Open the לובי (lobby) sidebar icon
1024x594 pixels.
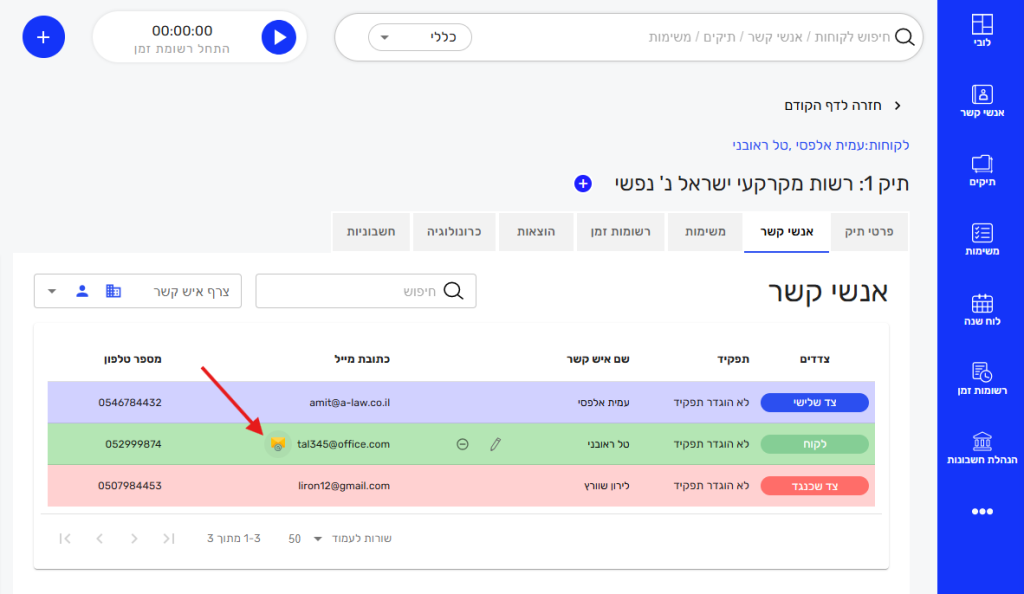[x=982, y=33]
